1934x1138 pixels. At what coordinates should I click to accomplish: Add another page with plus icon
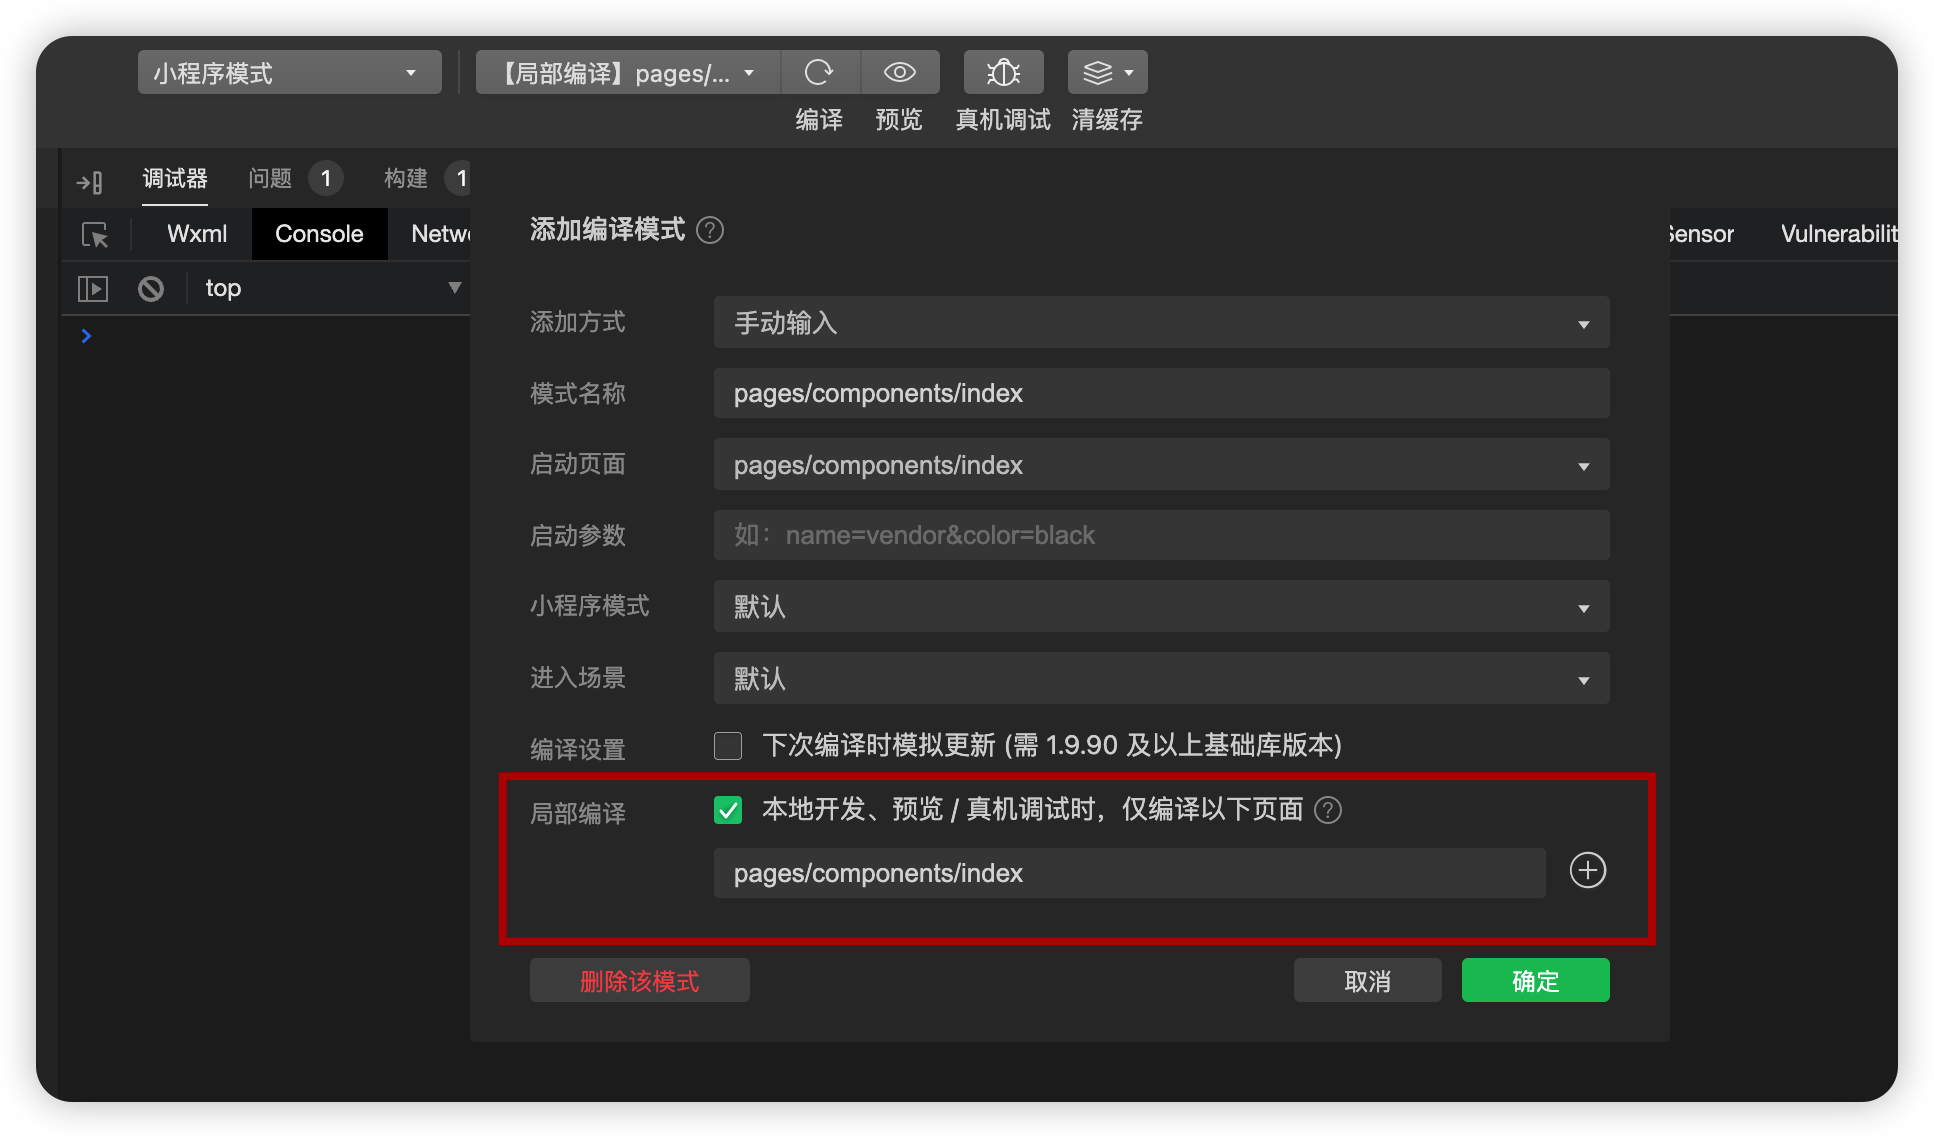coord(1587,870)
